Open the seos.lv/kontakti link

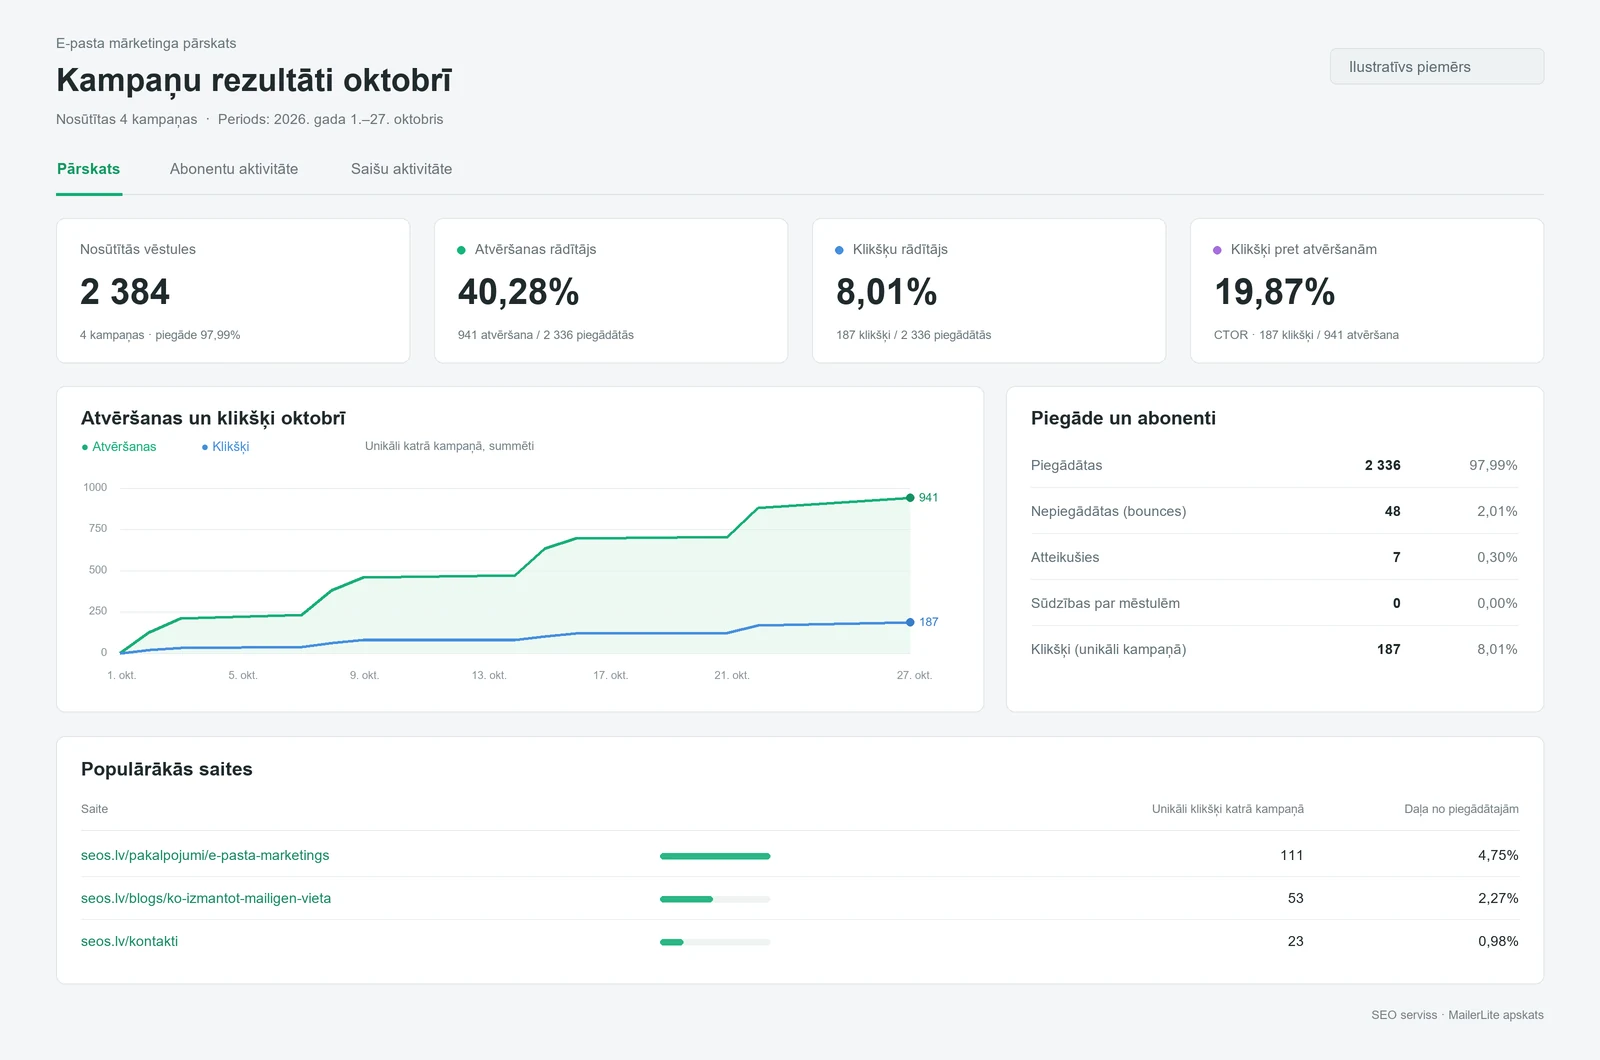point(130,941)
